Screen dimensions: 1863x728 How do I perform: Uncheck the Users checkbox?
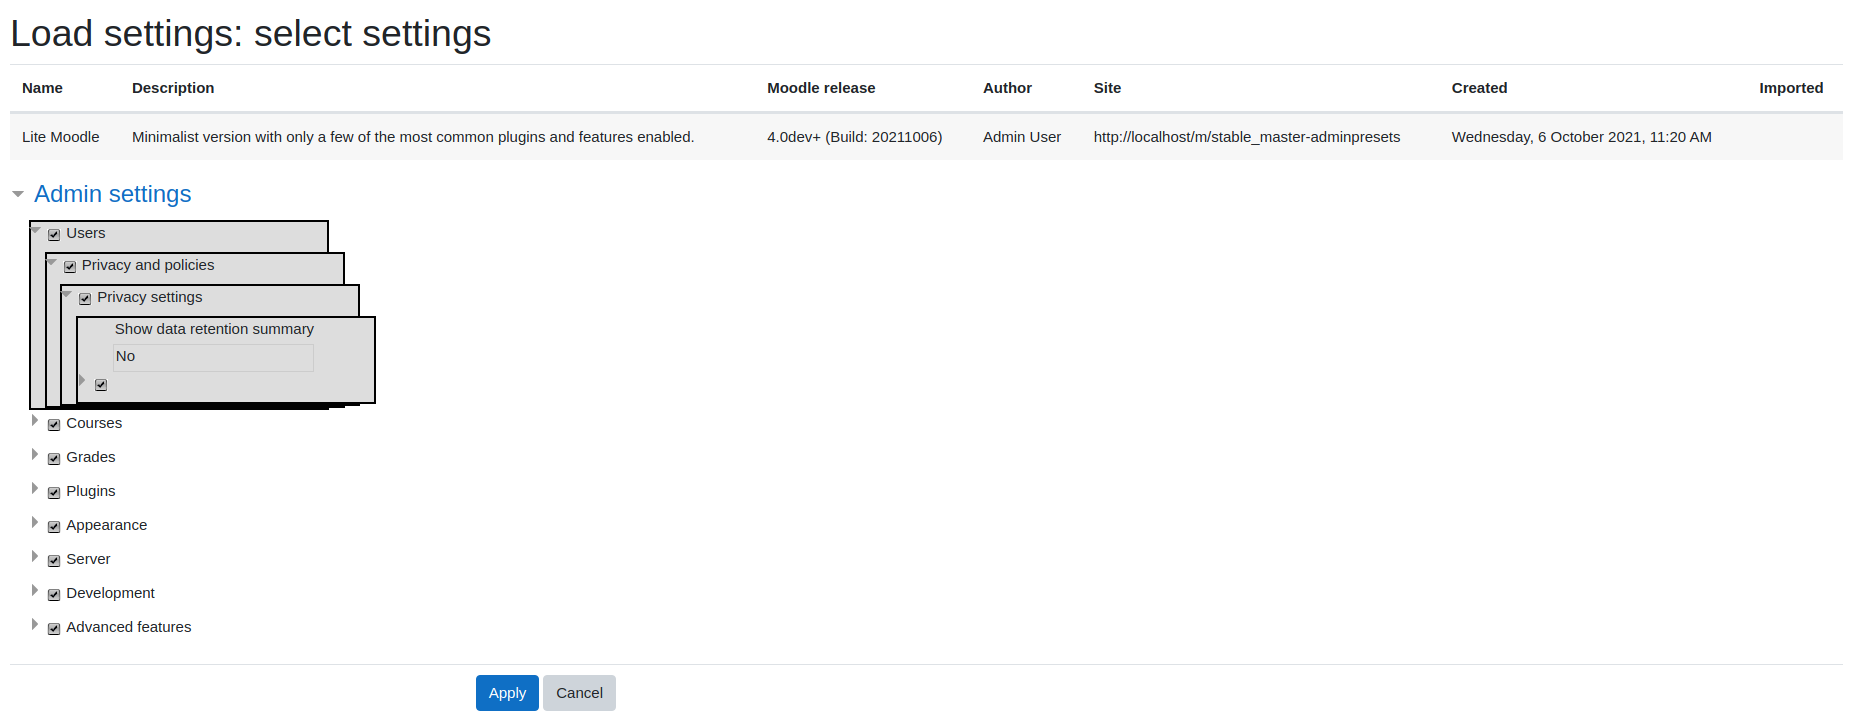[x=54, y=235]
